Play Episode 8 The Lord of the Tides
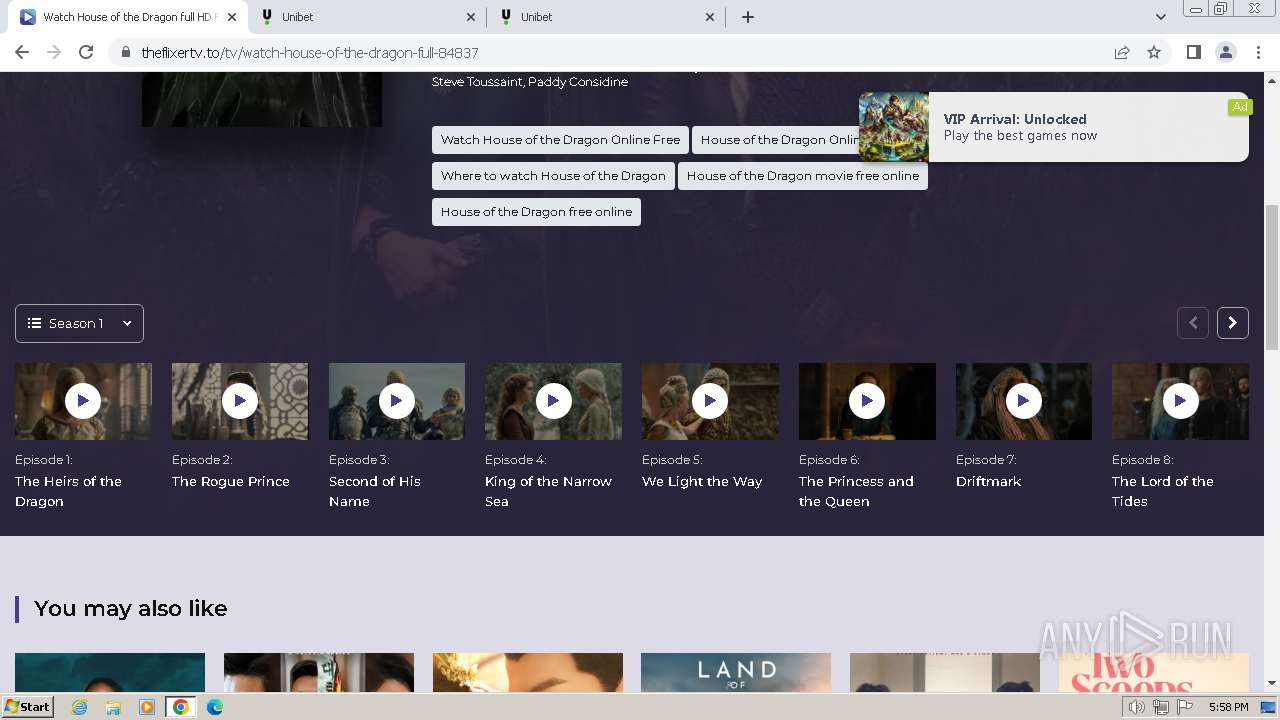This screenshot has height=720, width=1280. pyautogui.click(x=1180, y=401)
